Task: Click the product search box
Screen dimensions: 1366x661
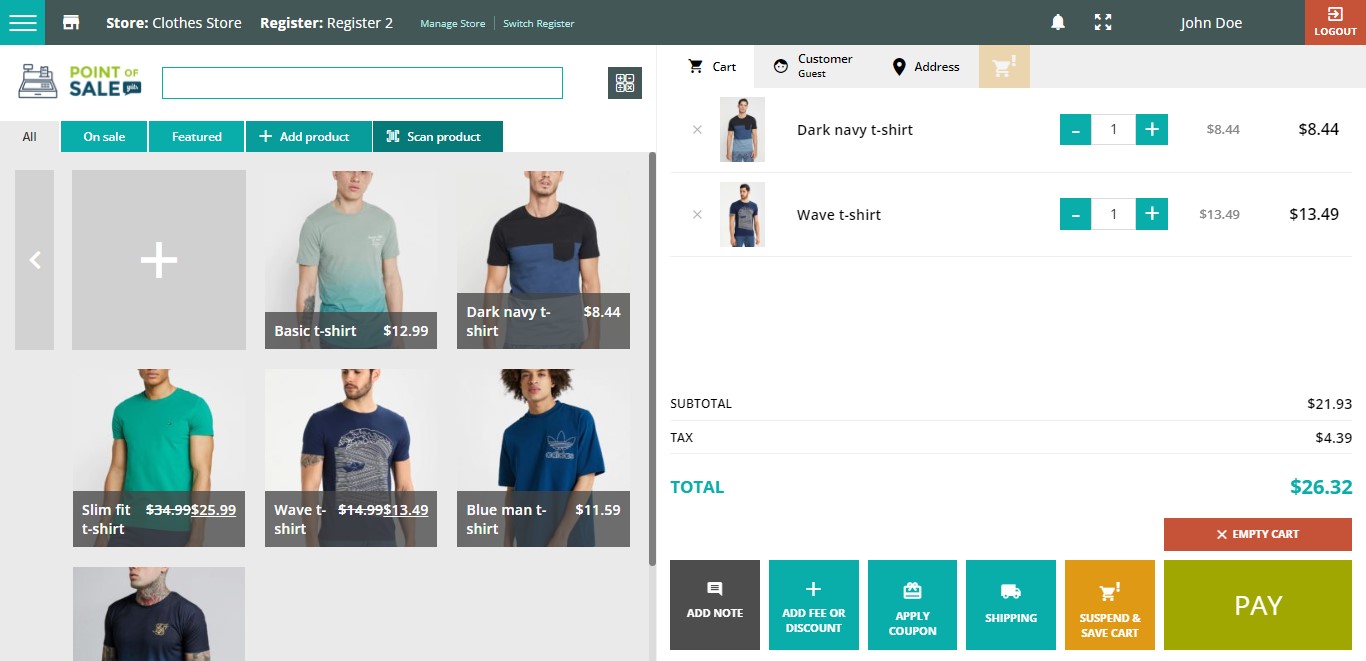Action: click(x=362, y=83)
